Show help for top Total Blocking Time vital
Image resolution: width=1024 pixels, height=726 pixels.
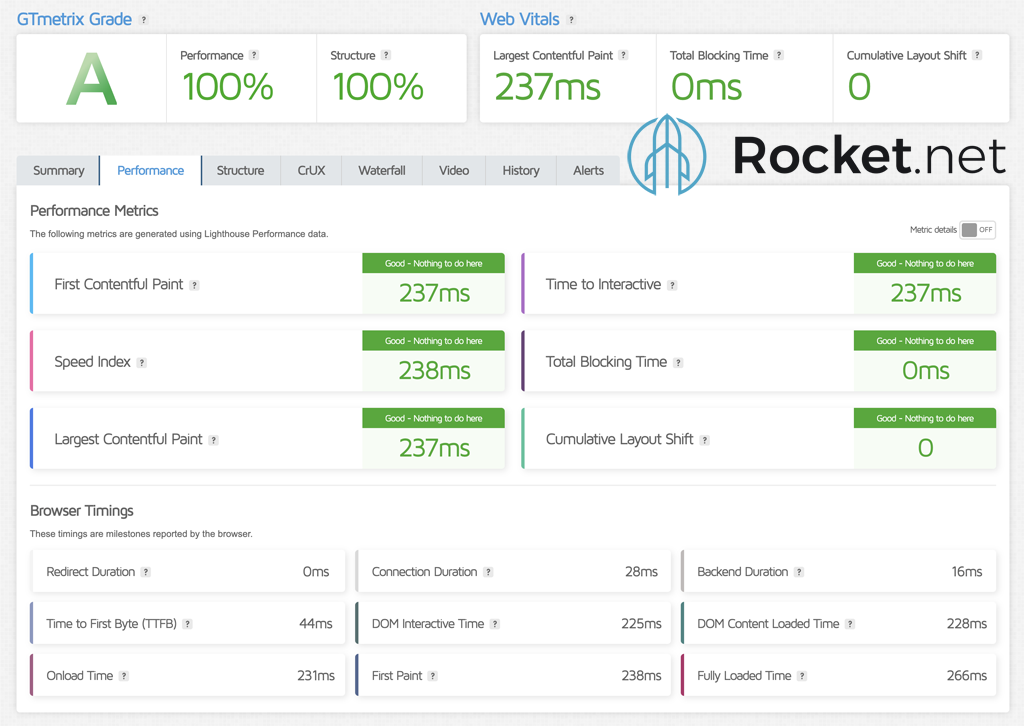click(779, 55)
